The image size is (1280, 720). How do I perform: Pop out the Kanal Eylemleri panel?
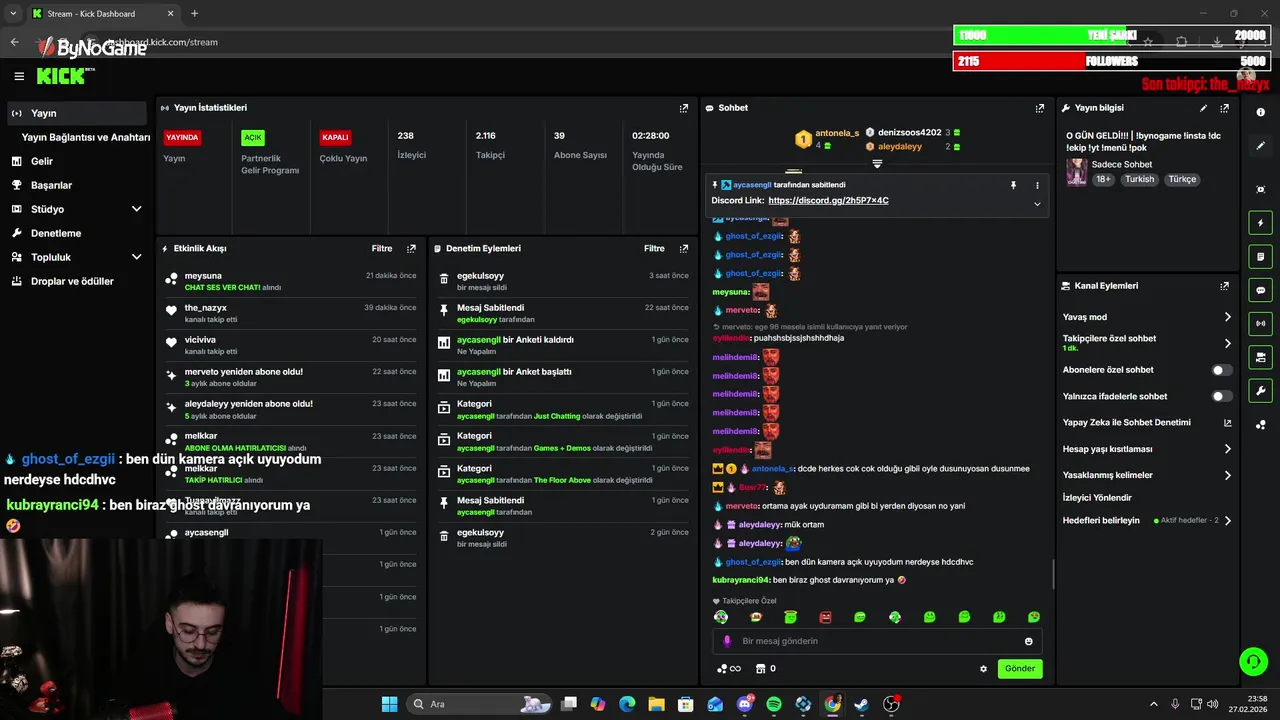coord(1224,286)
